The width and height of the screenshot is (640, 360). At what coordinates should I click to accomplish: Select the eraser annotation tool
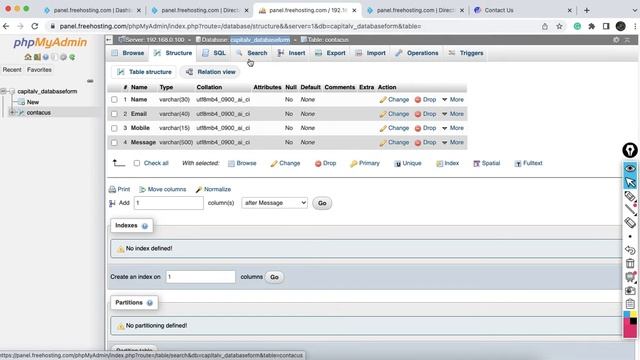(630, 222)
